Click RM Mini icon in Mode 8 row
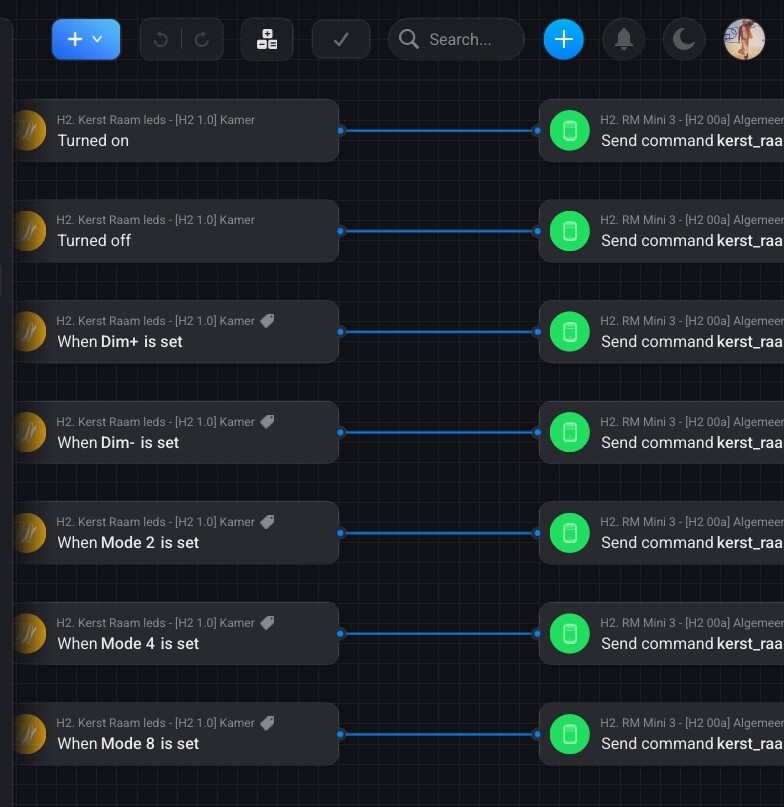Image resolution: width=784 pixels, height=807 pixels. (569, 734)
